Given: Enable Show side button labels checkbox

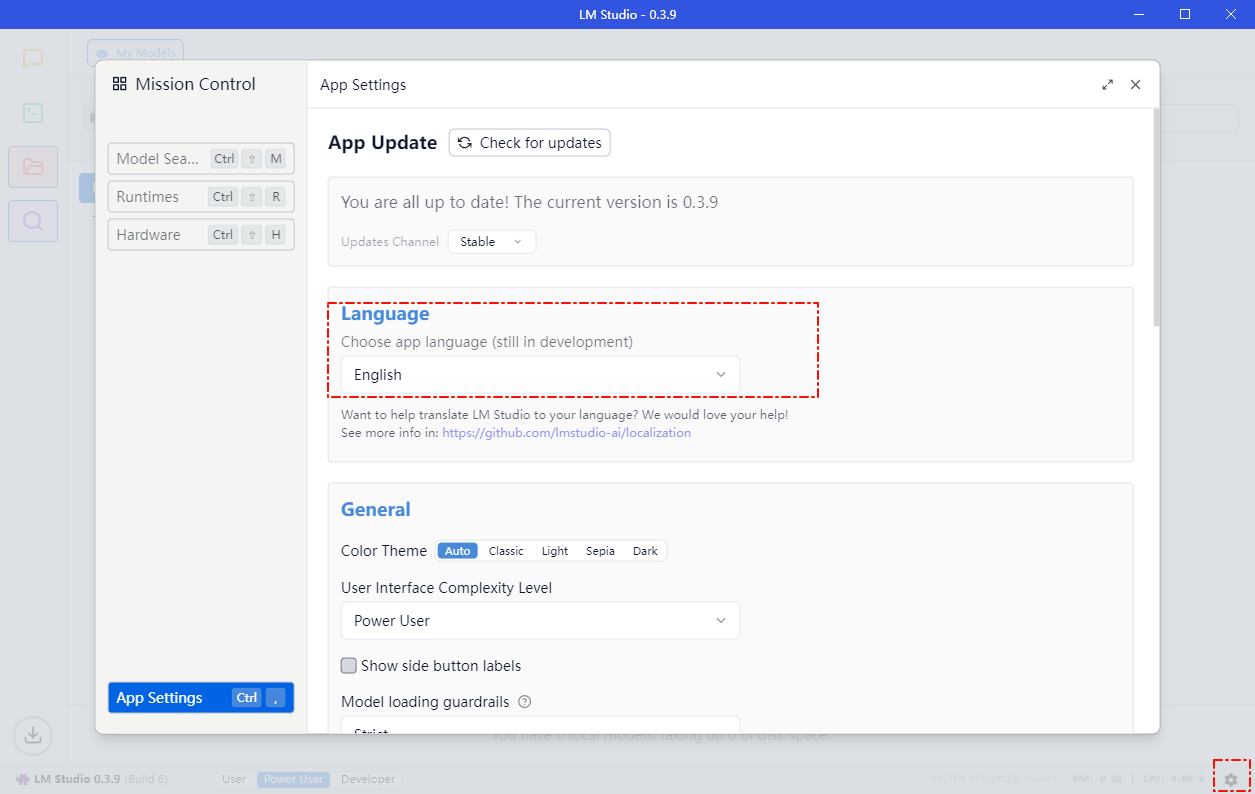Looking at the screenshot, I should 349,666.
